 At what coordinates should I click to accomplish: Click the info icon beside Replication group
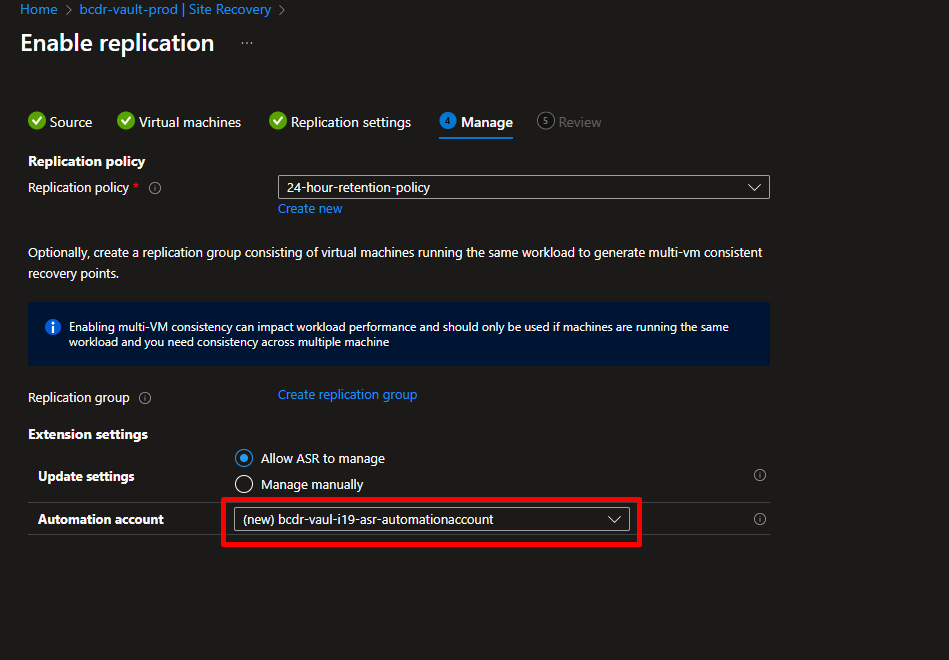tap(145, 398)
